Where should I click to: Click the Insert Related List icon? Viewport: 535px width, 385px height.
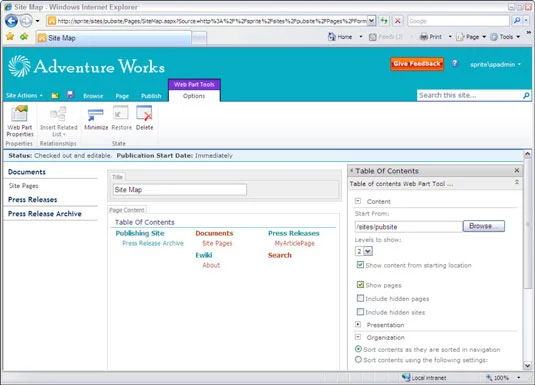(58, 114)
